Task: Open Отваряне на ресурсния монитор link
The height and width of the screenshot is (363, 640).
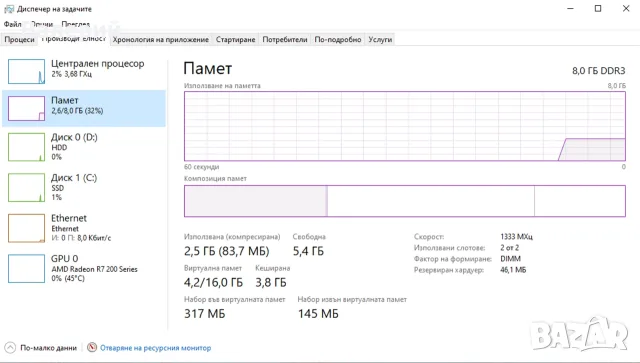Action: pyautogui.click(x=156, y=348)
